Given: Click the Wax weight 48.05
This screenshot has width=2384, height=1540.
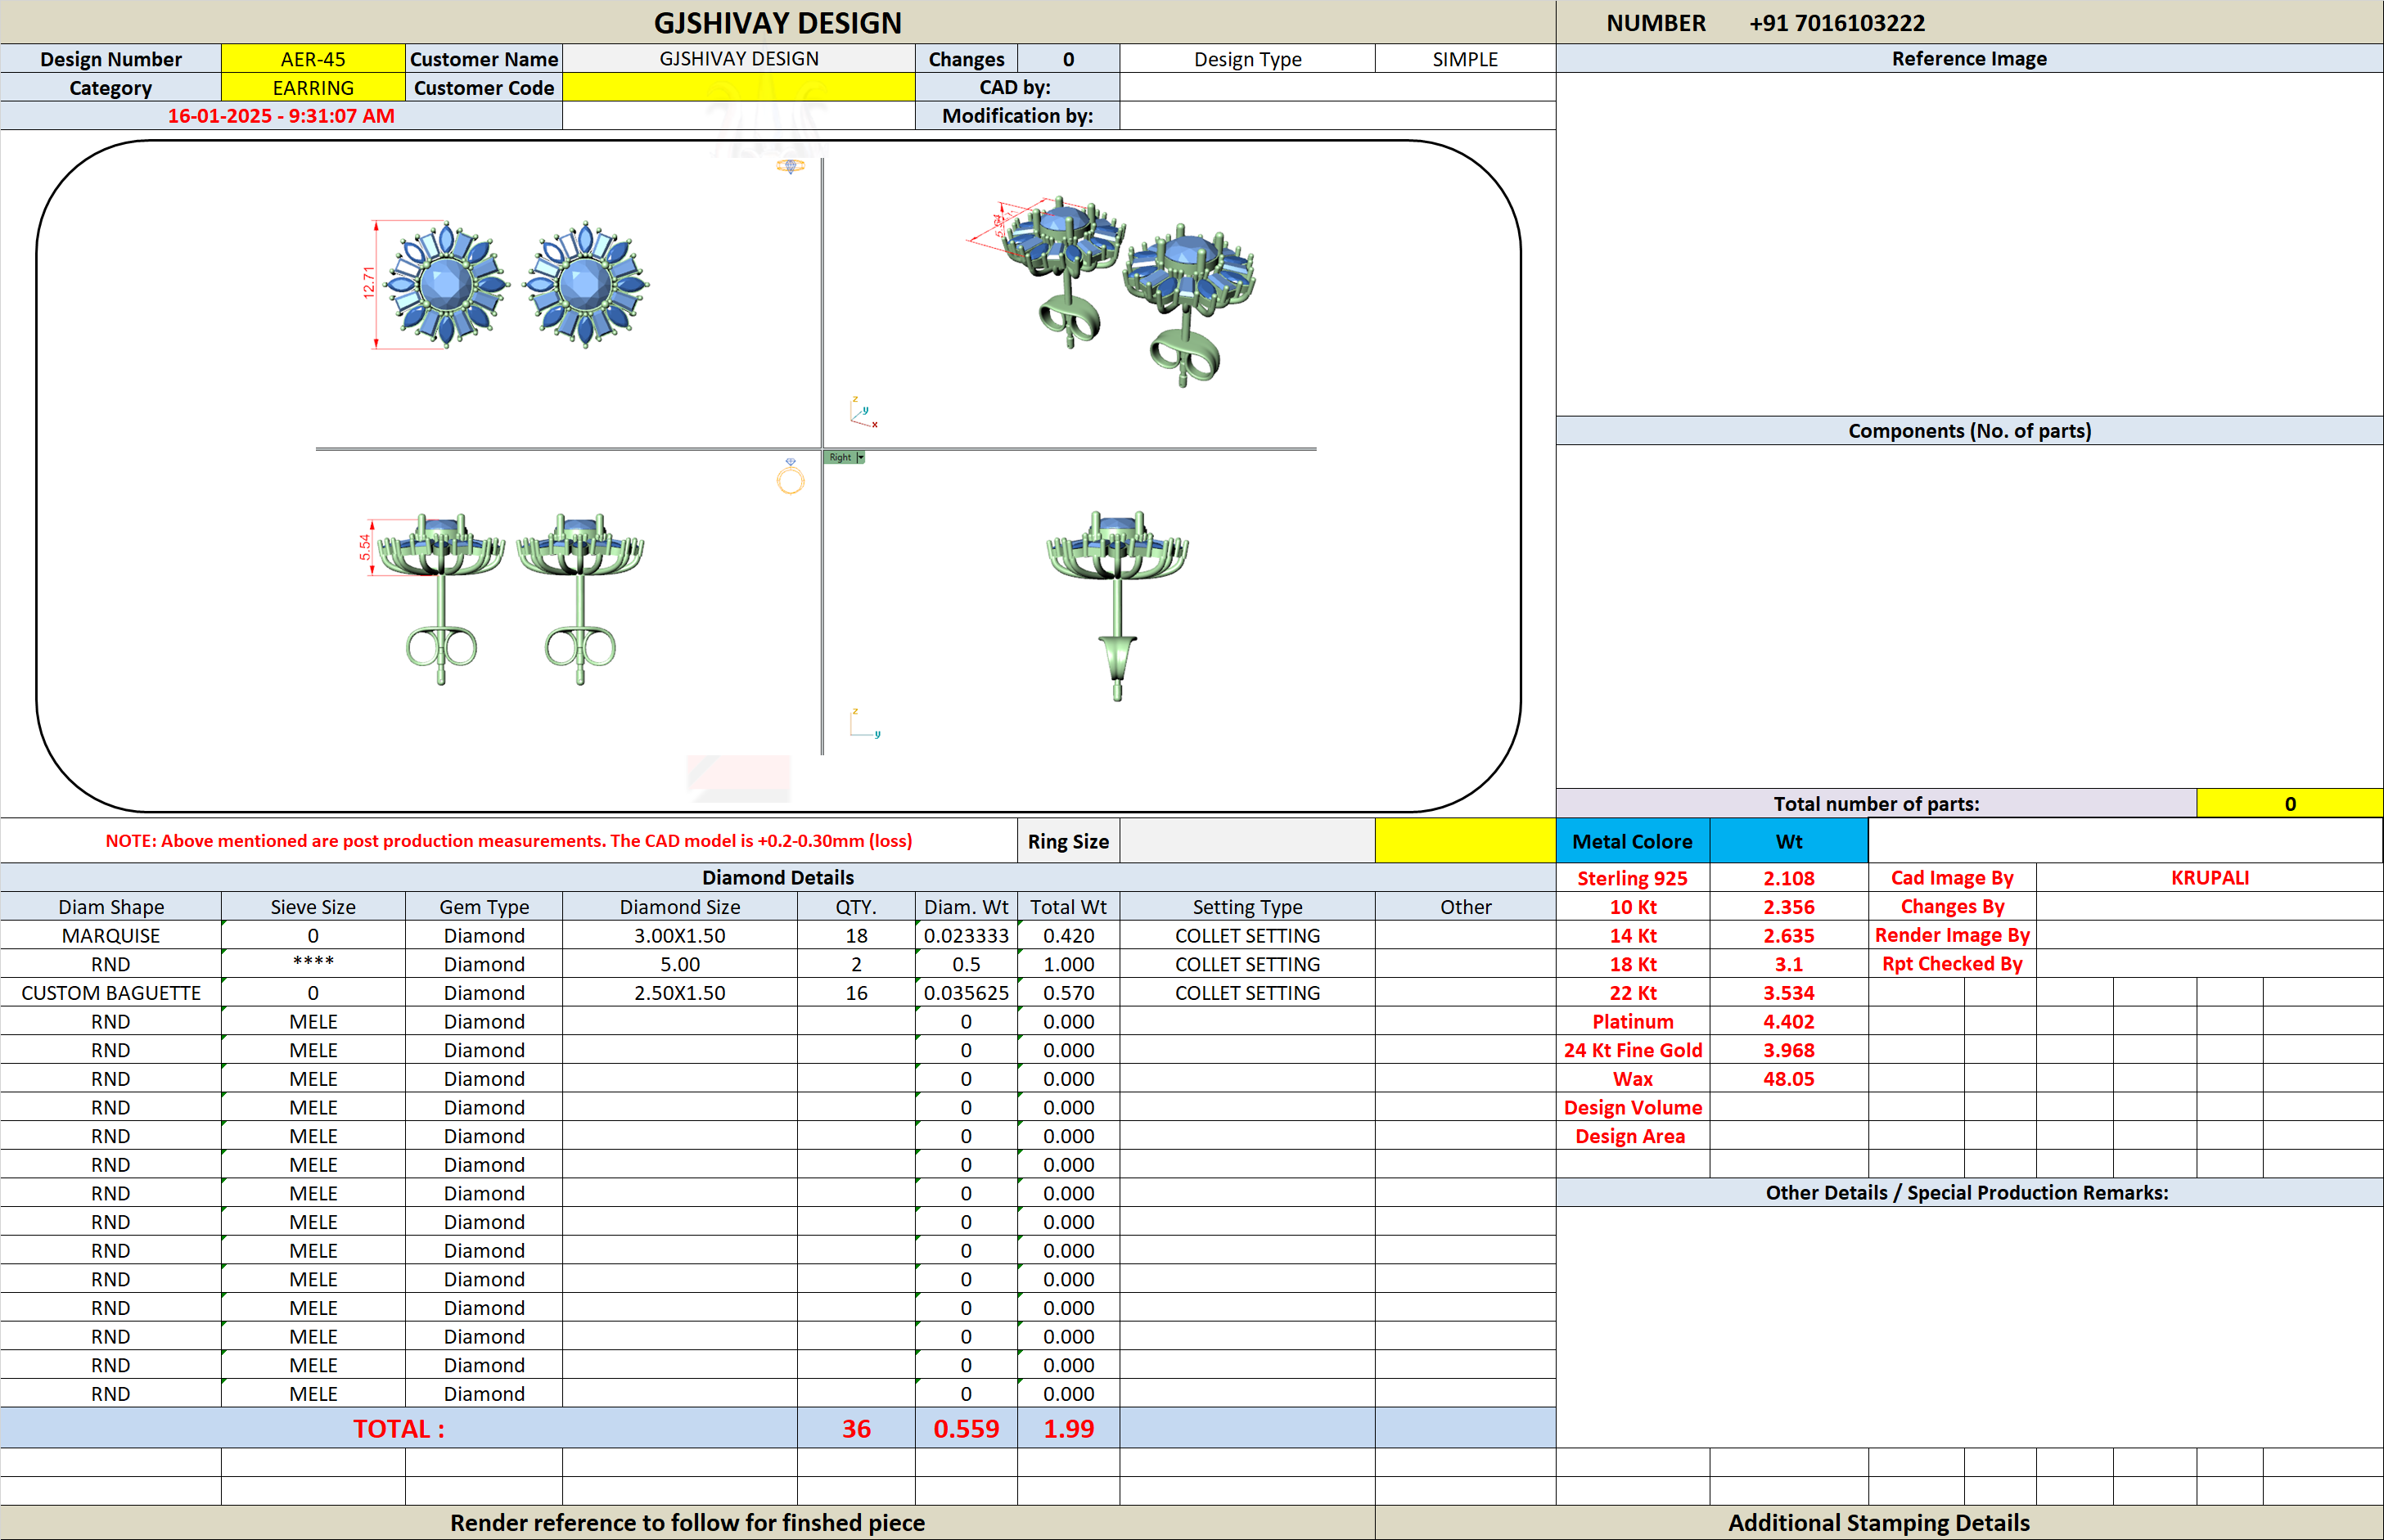Looking at the screenshot, I should 1789,1079.
